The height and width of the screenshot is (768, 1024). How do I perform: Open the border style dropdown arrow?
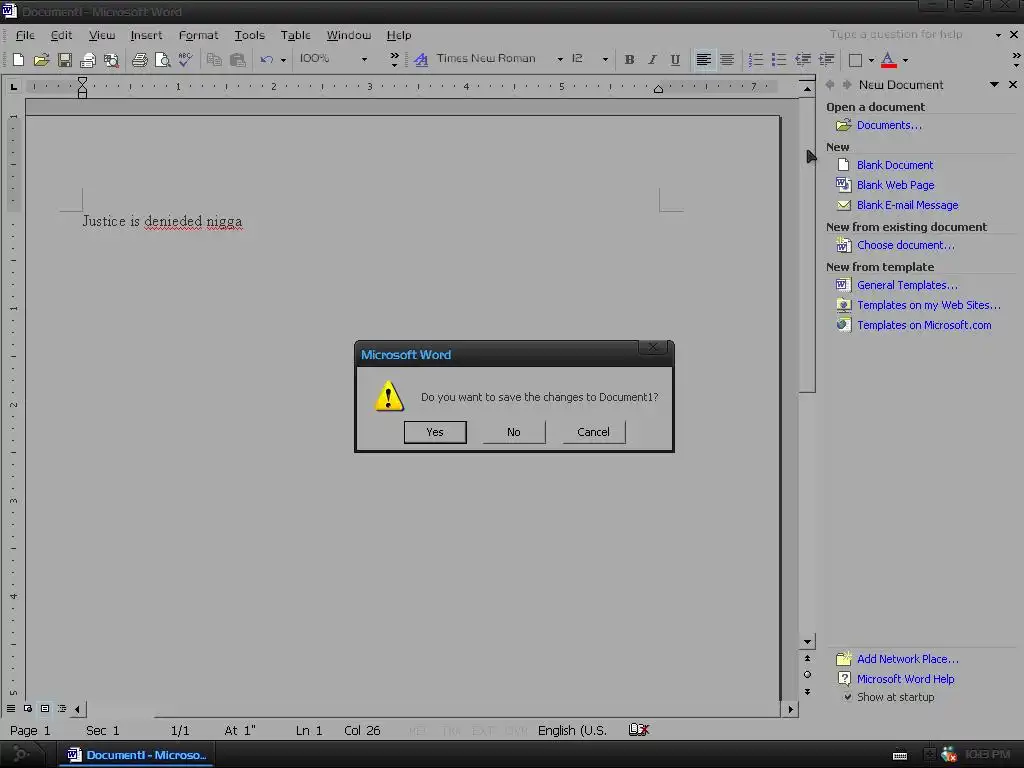tap(871, 60)
